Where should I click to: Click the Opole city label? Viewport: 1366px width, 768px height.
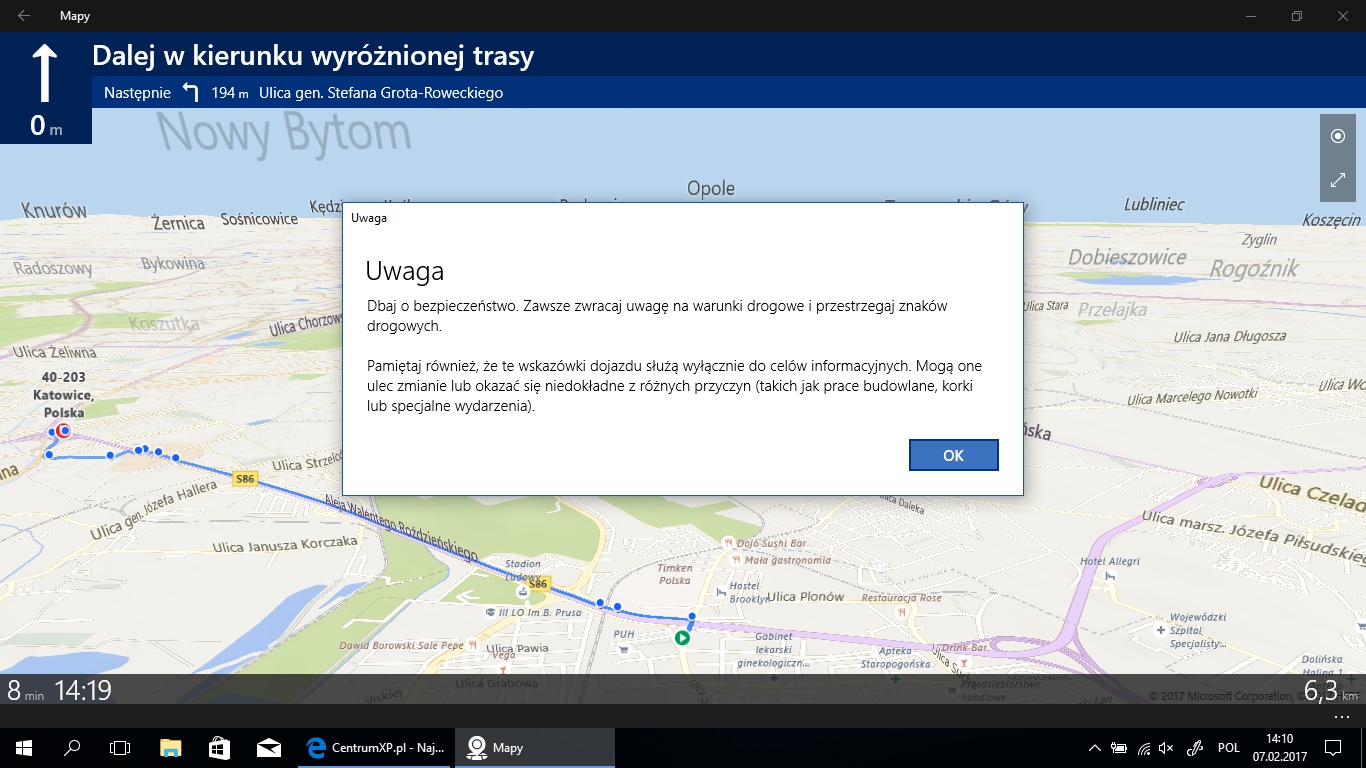coord(711,188)
